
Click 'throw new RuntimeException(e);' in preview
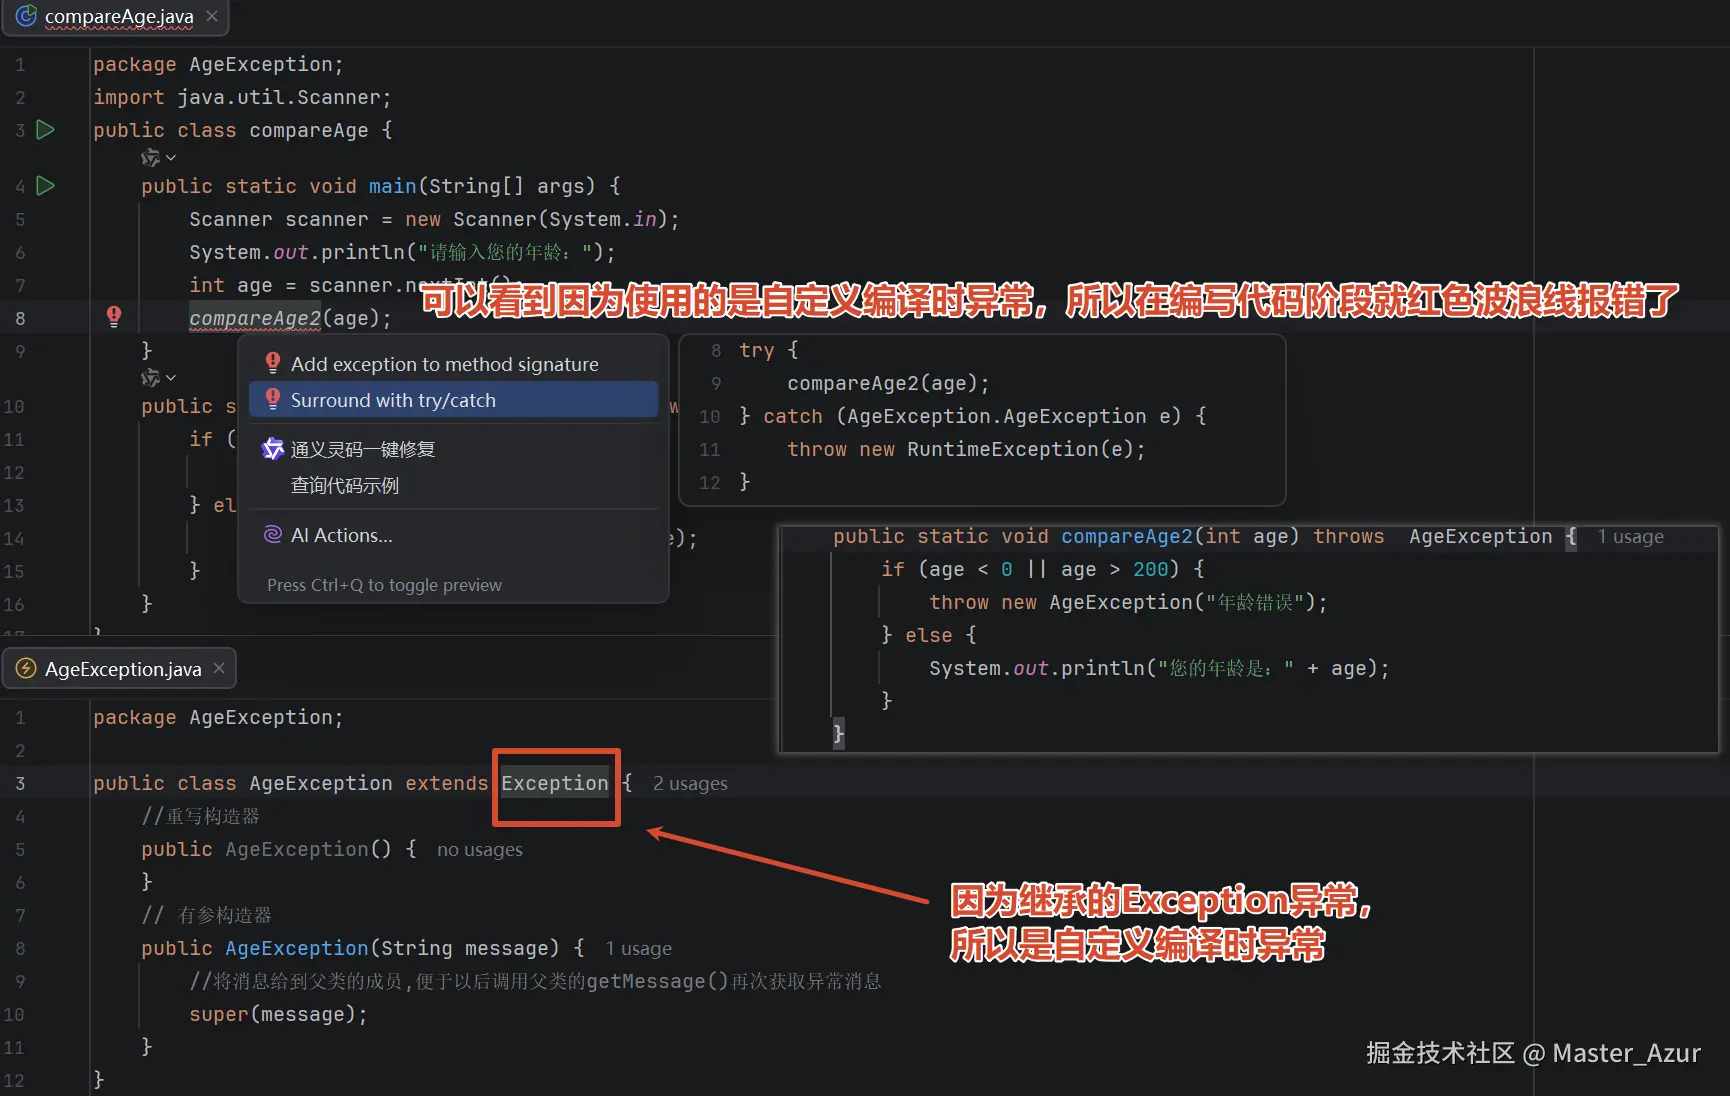pos(966,449)
